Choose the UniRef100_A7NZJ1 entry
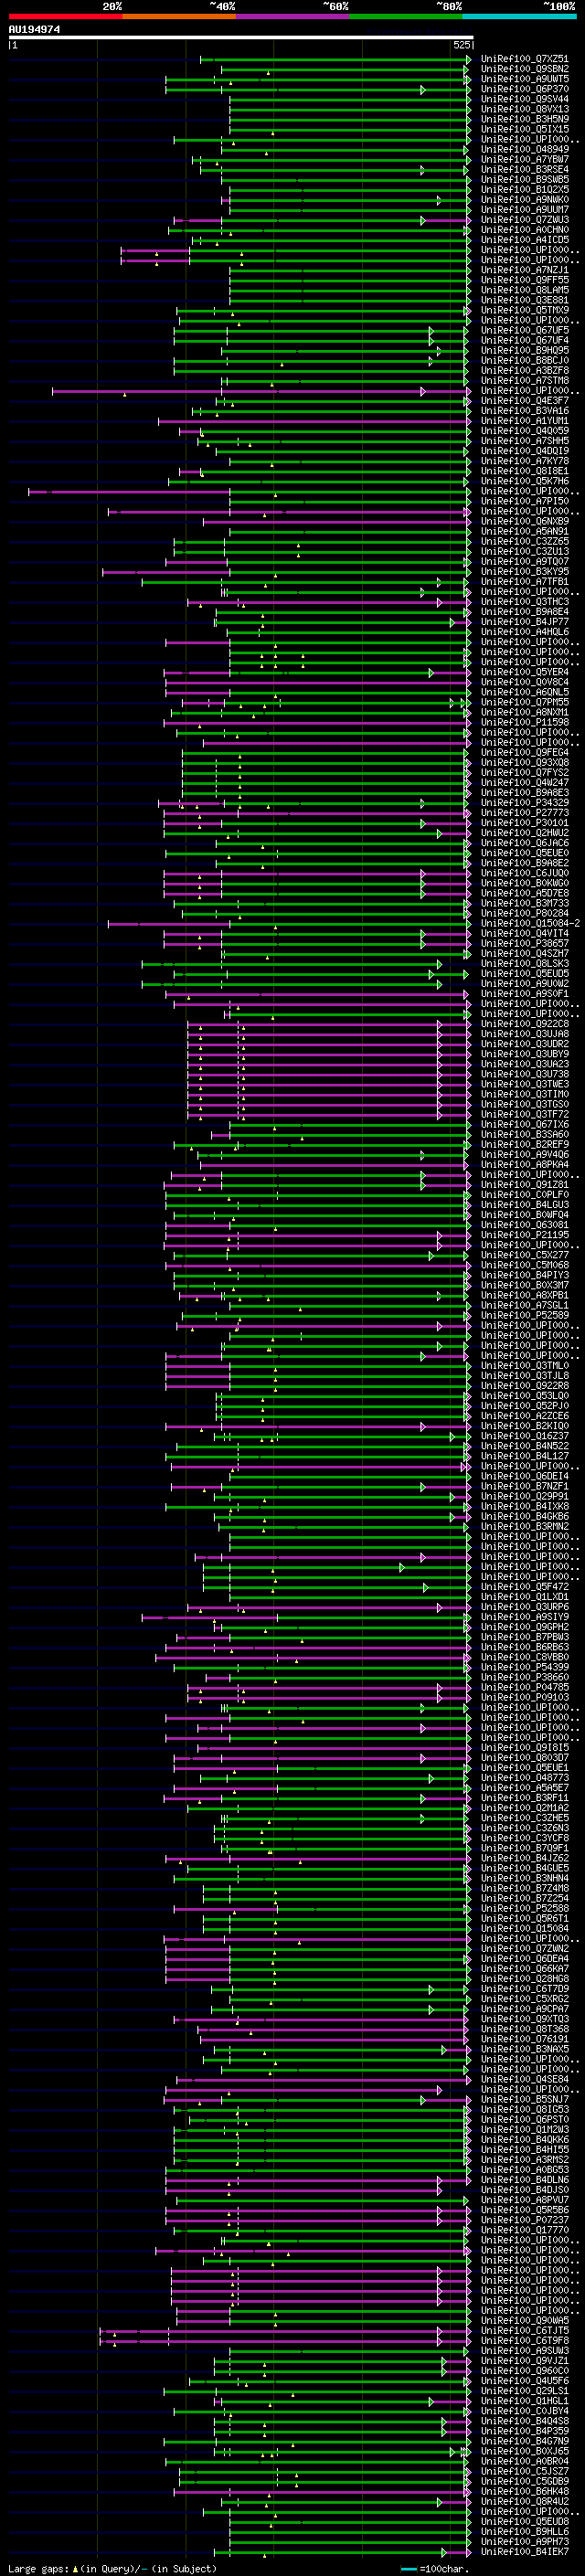This screenshot has height=2576, width=585. point(524,271)
